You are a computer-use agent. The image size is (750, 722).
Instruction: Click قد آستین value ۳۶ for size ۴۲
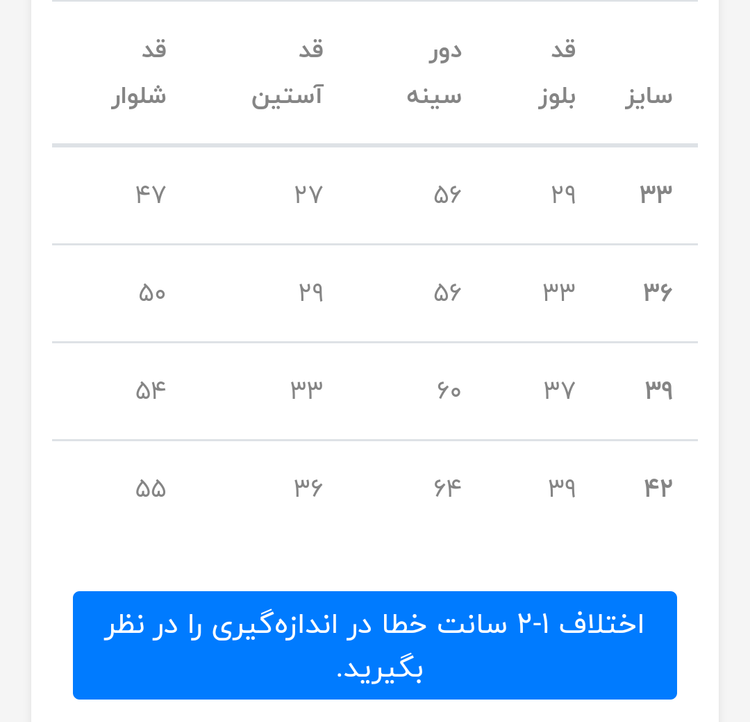pyautogui.click(x=308, y=488)
